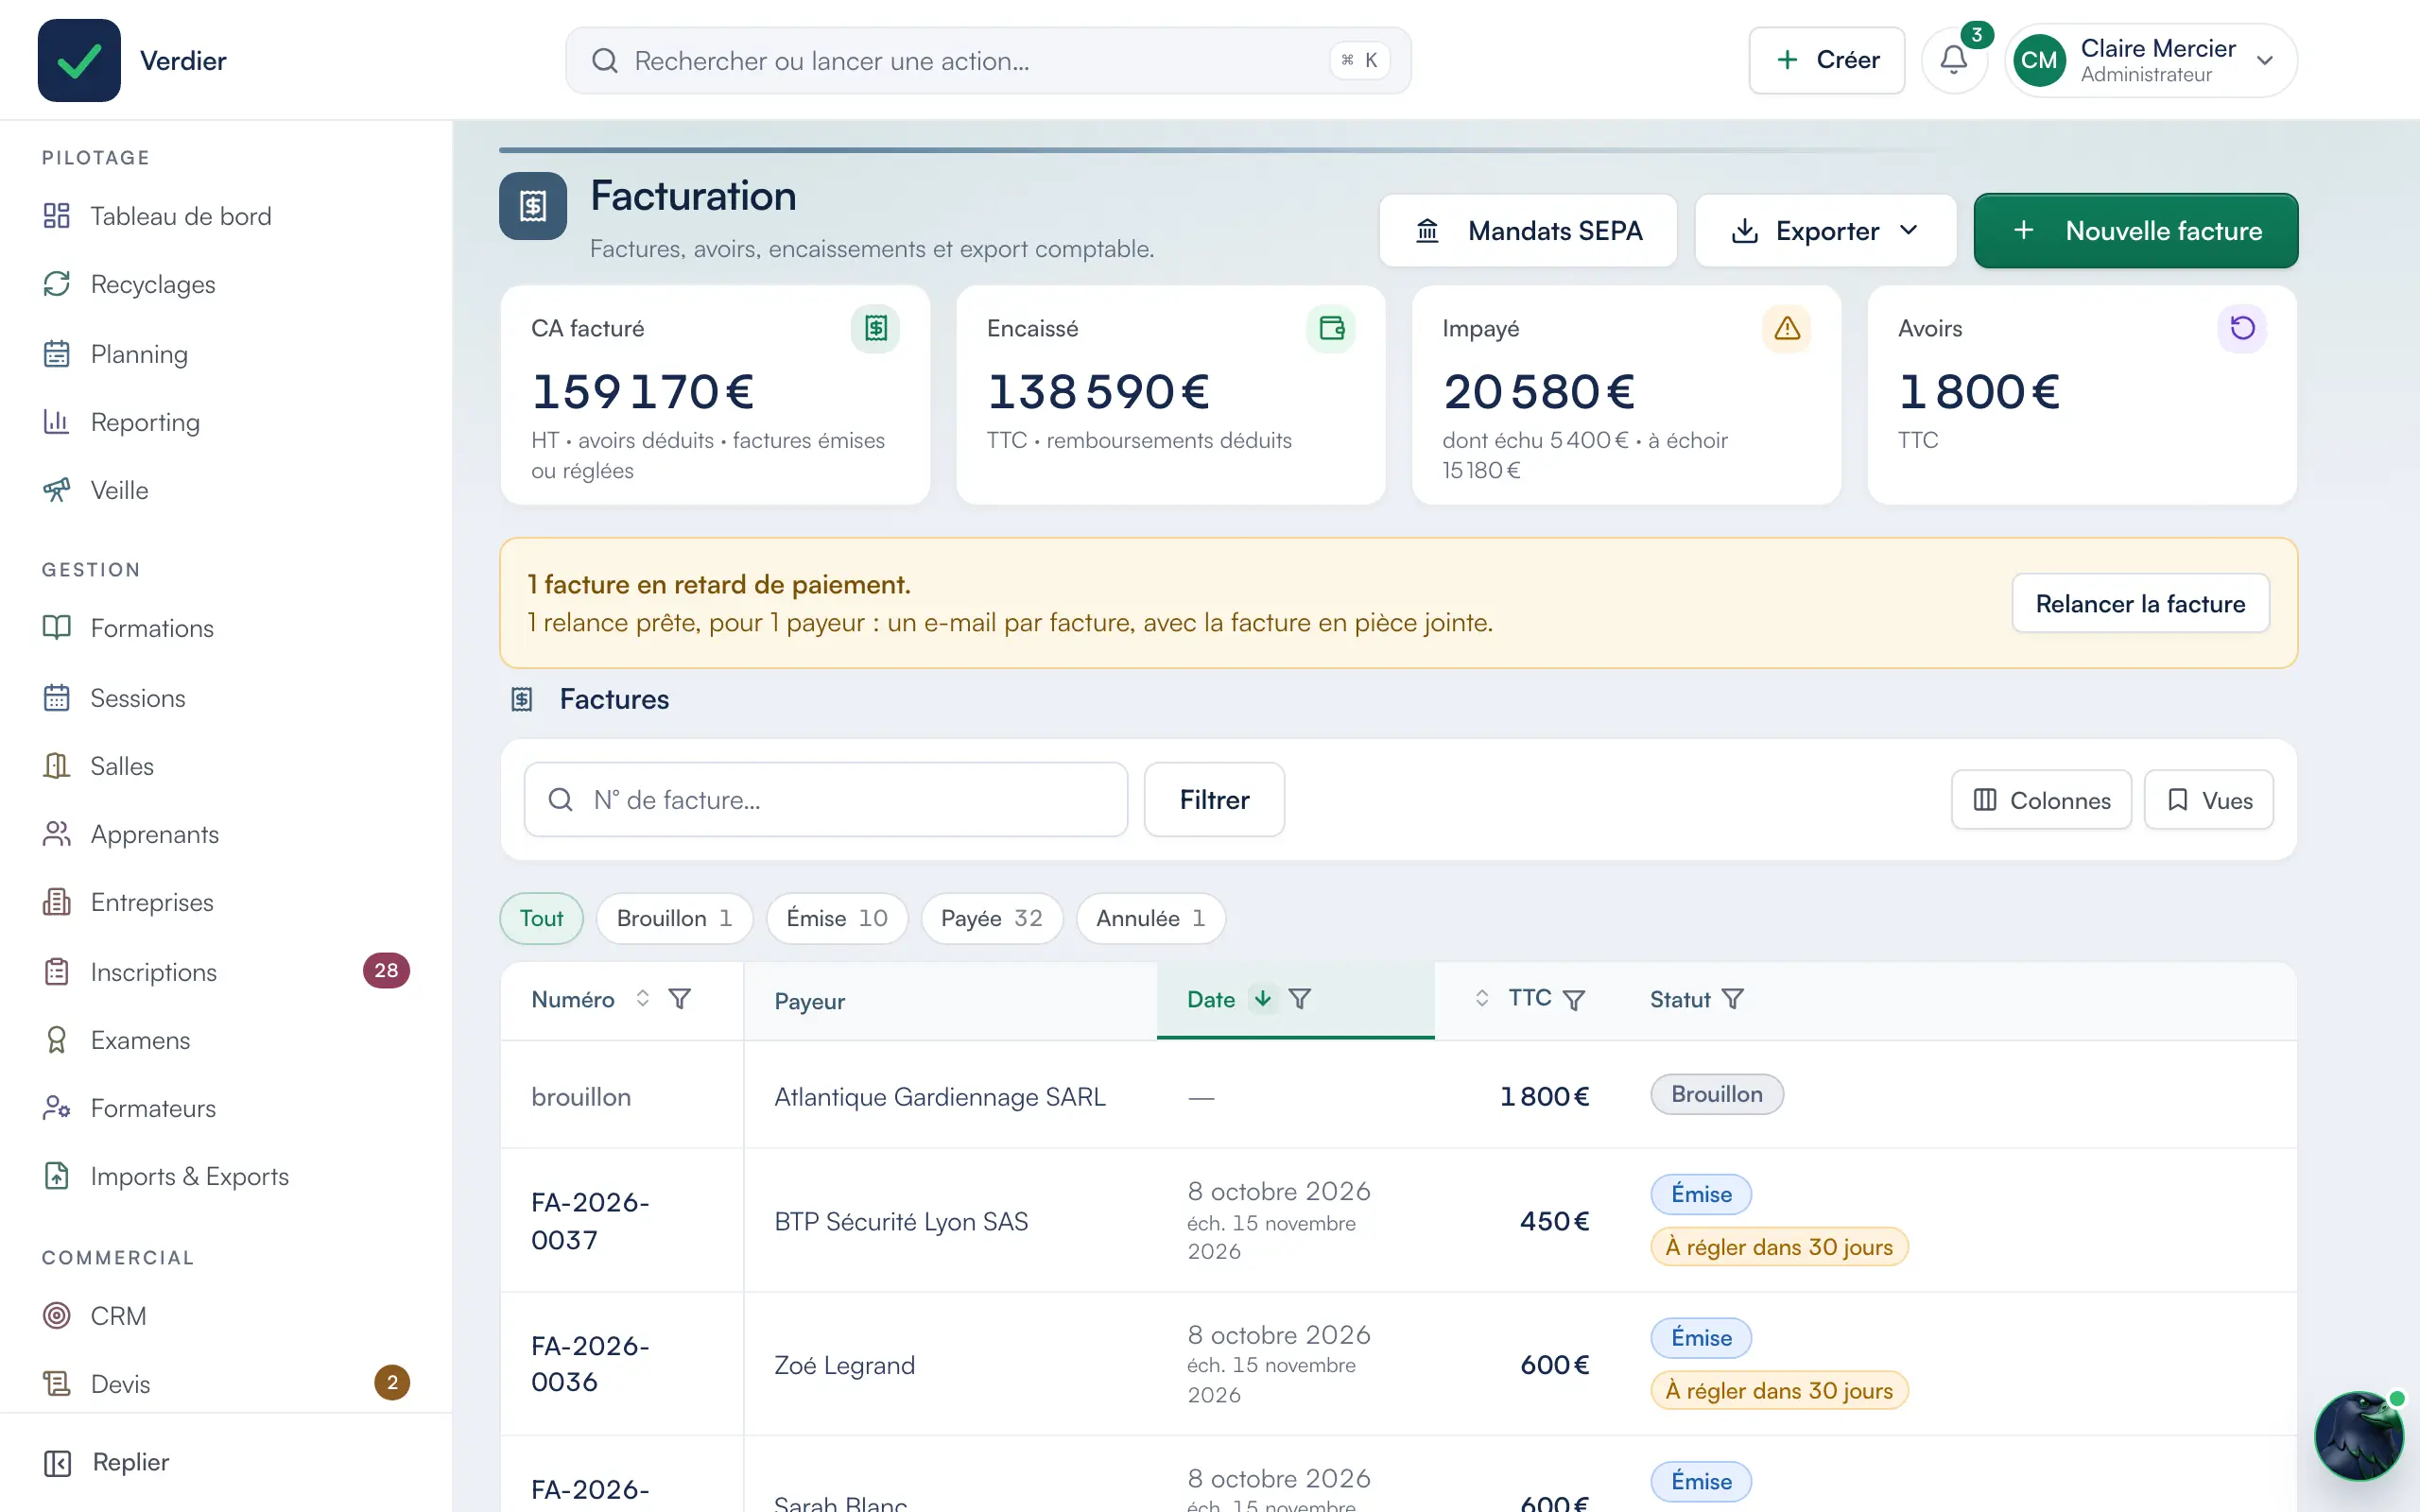The image size is (2420, 1512).
Task: Click the Numéro column filter funnel icon
Action: 679,999
